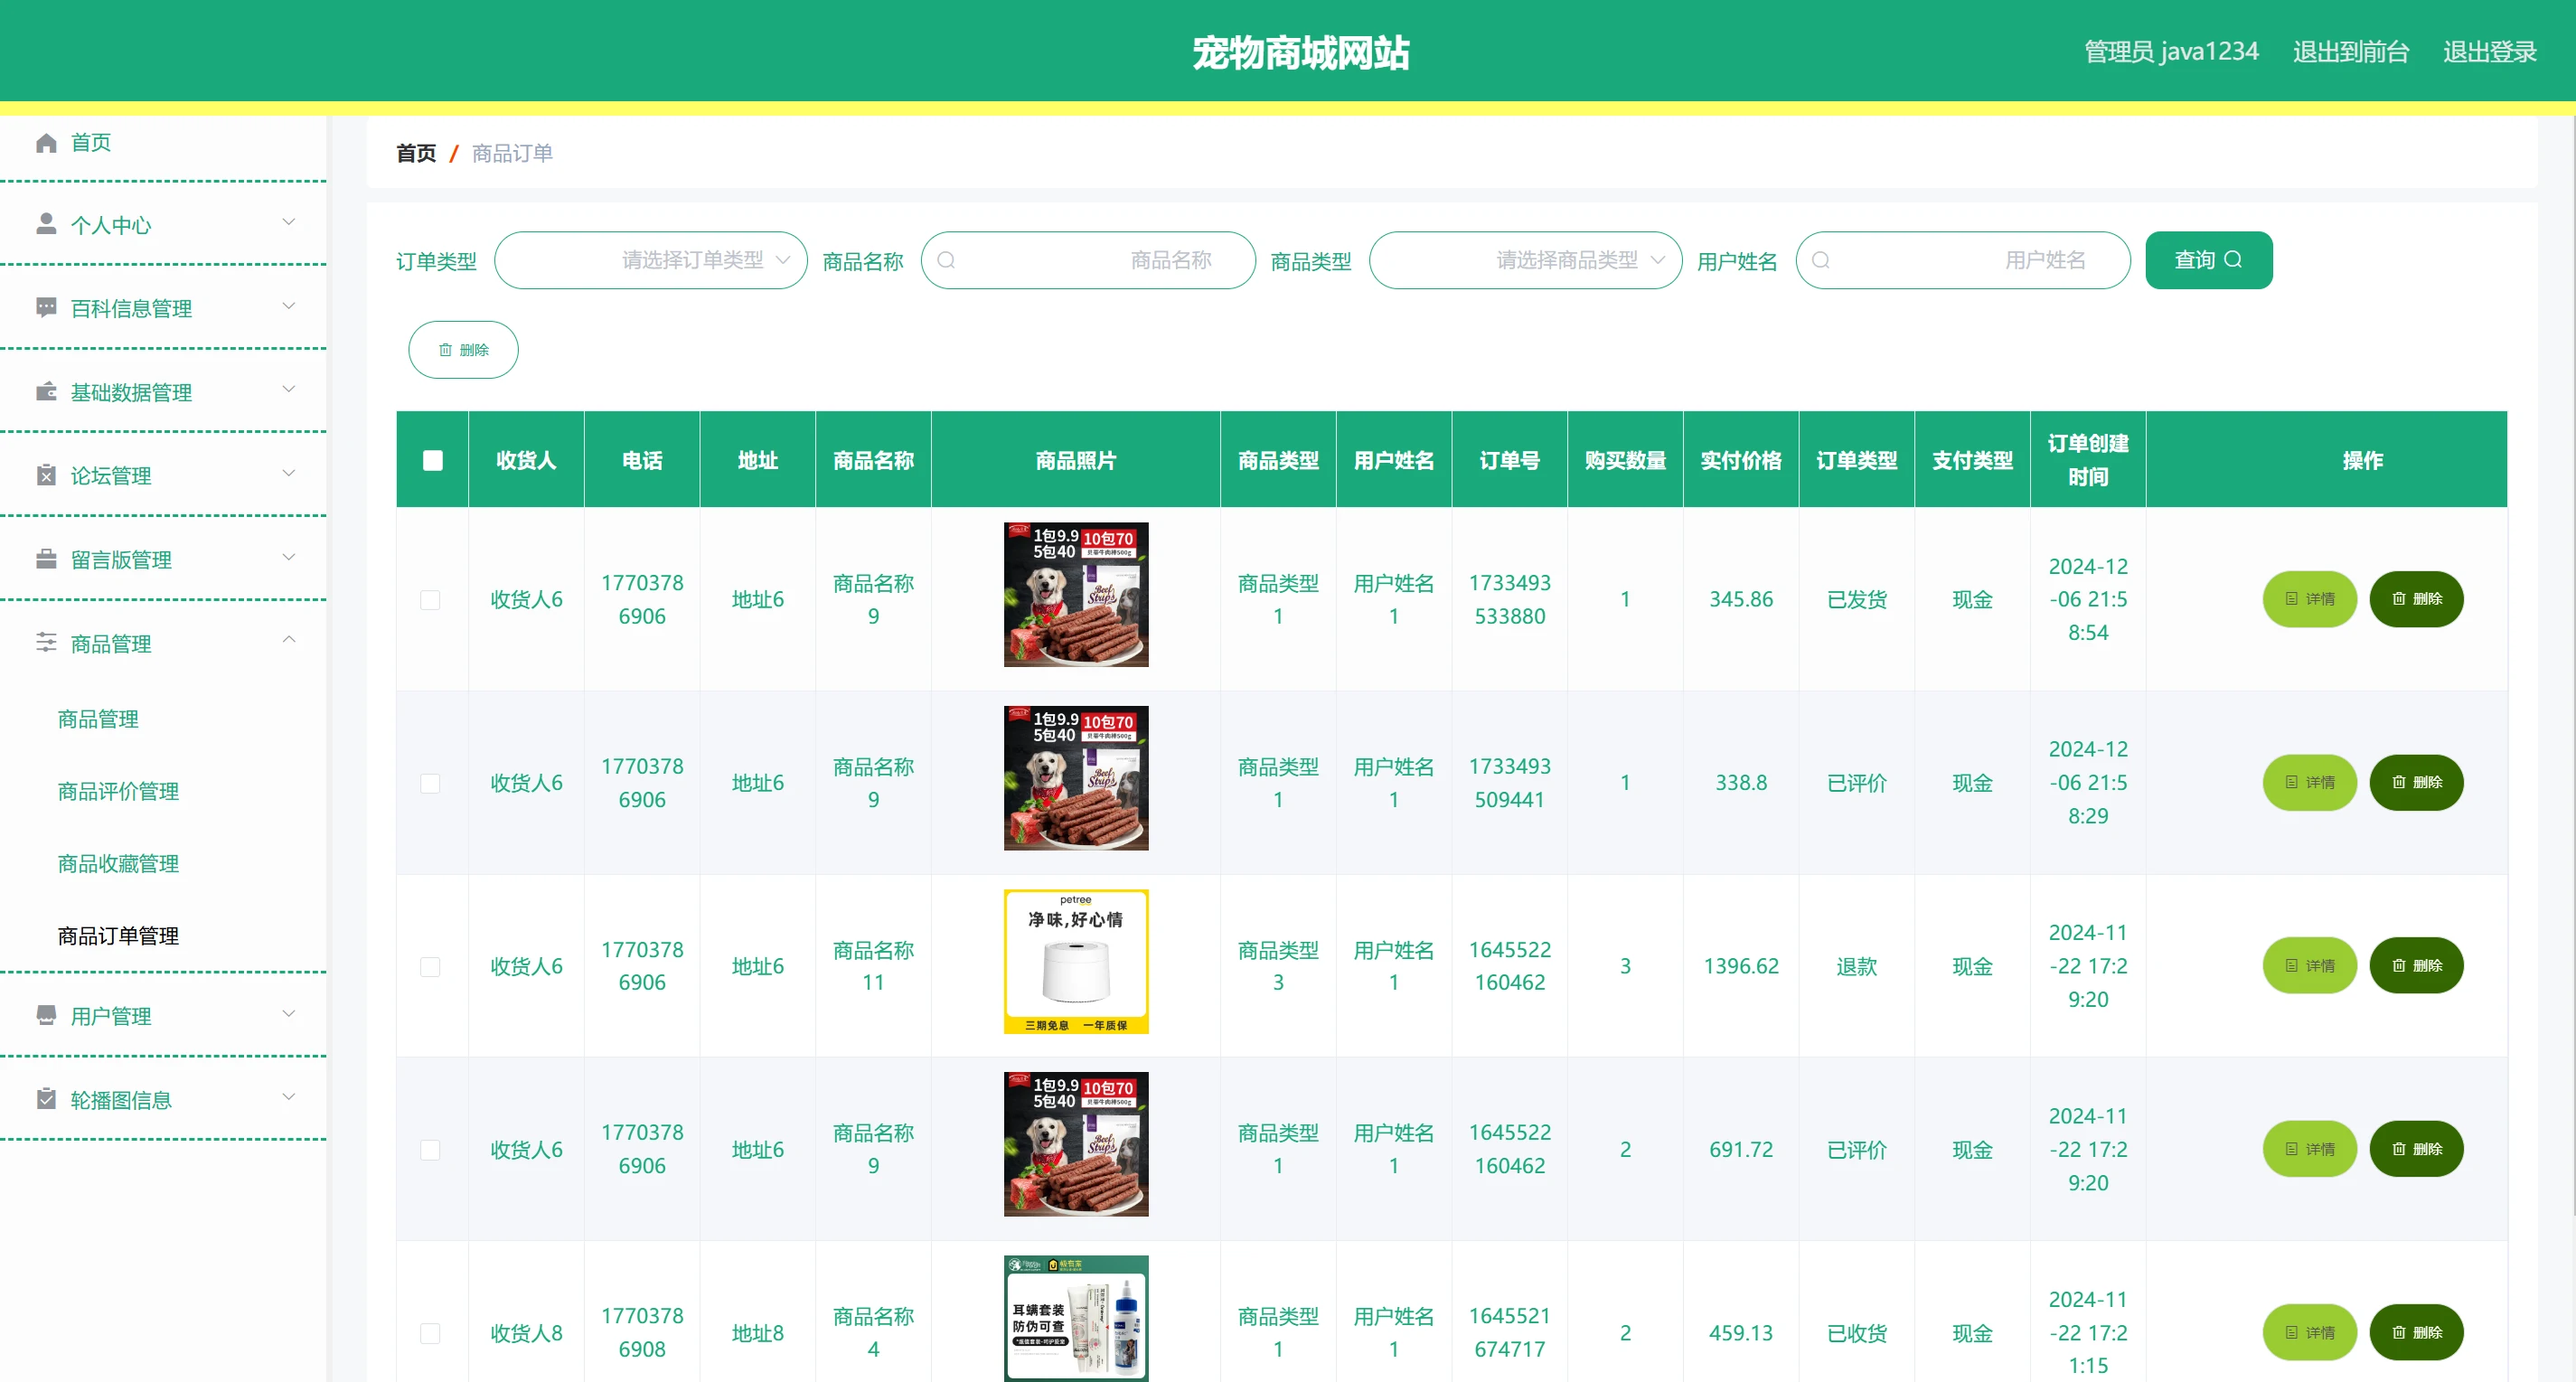The image size is (2576, 1382).
Task: Click the air purifier product thumbnail
Action: [x=1075, y=961]
